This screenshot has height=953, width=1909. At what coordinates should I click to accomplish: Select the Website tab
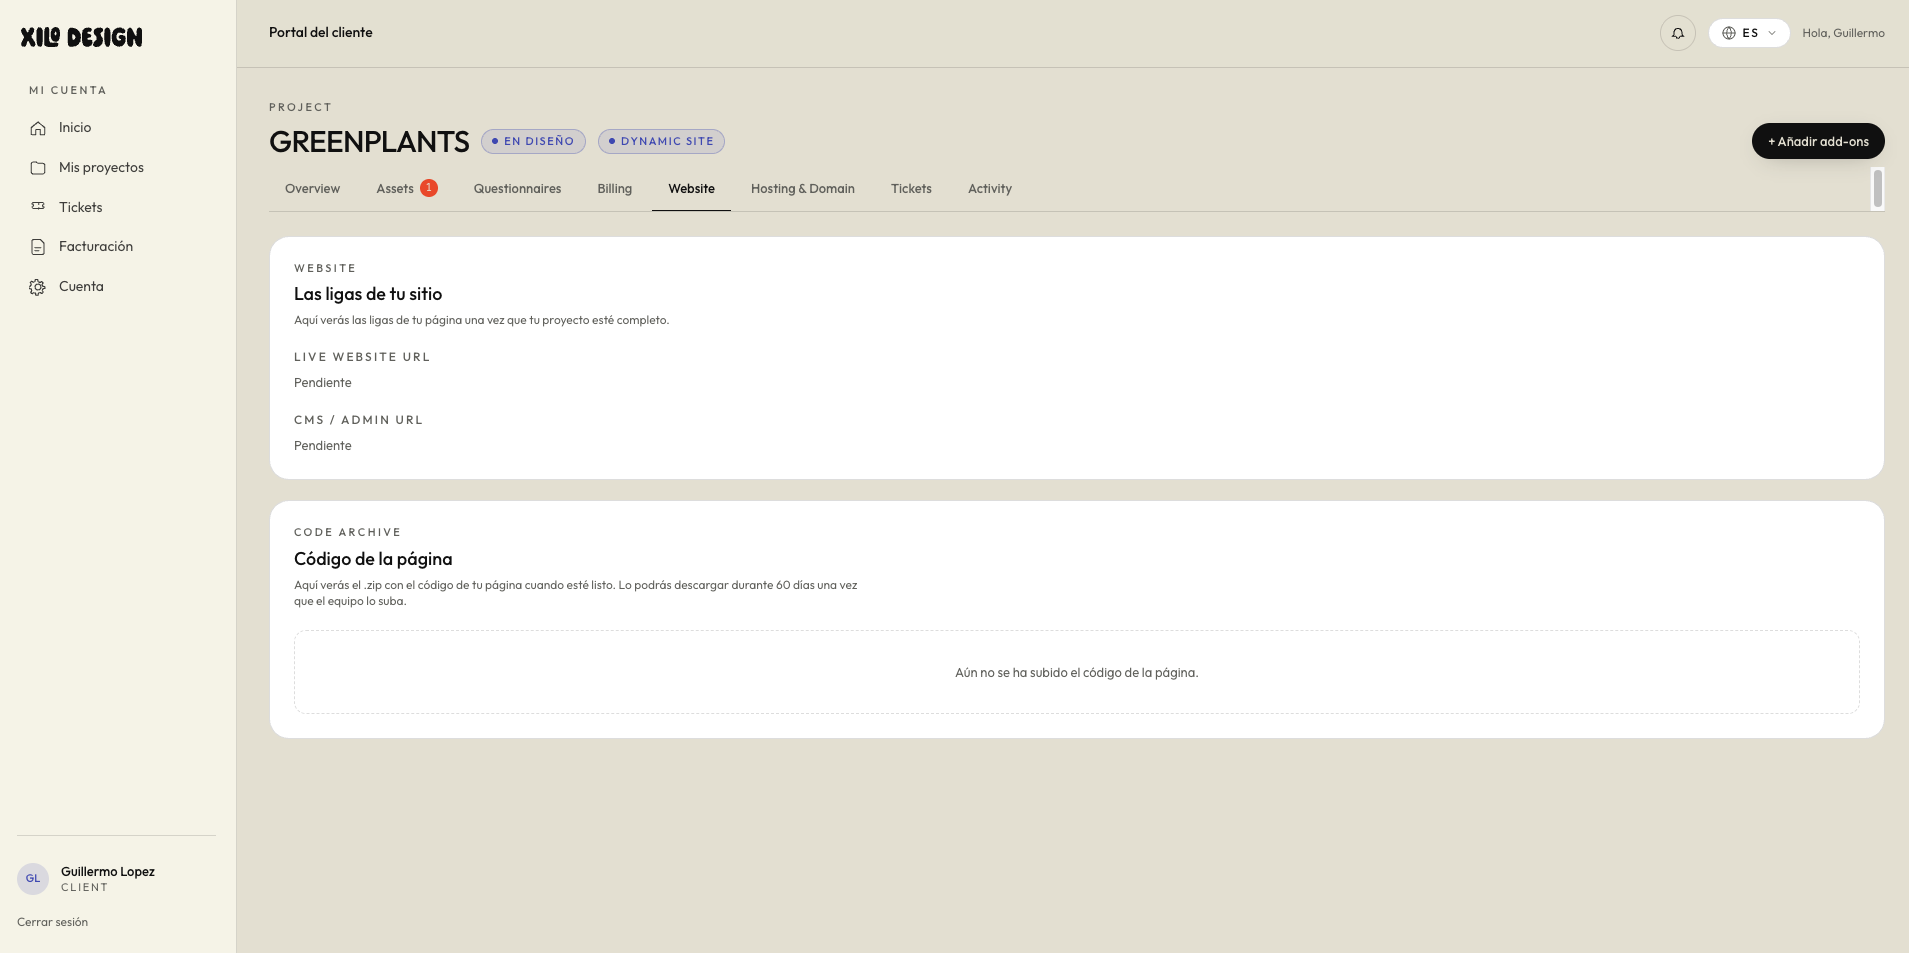[x=692, y=189]
